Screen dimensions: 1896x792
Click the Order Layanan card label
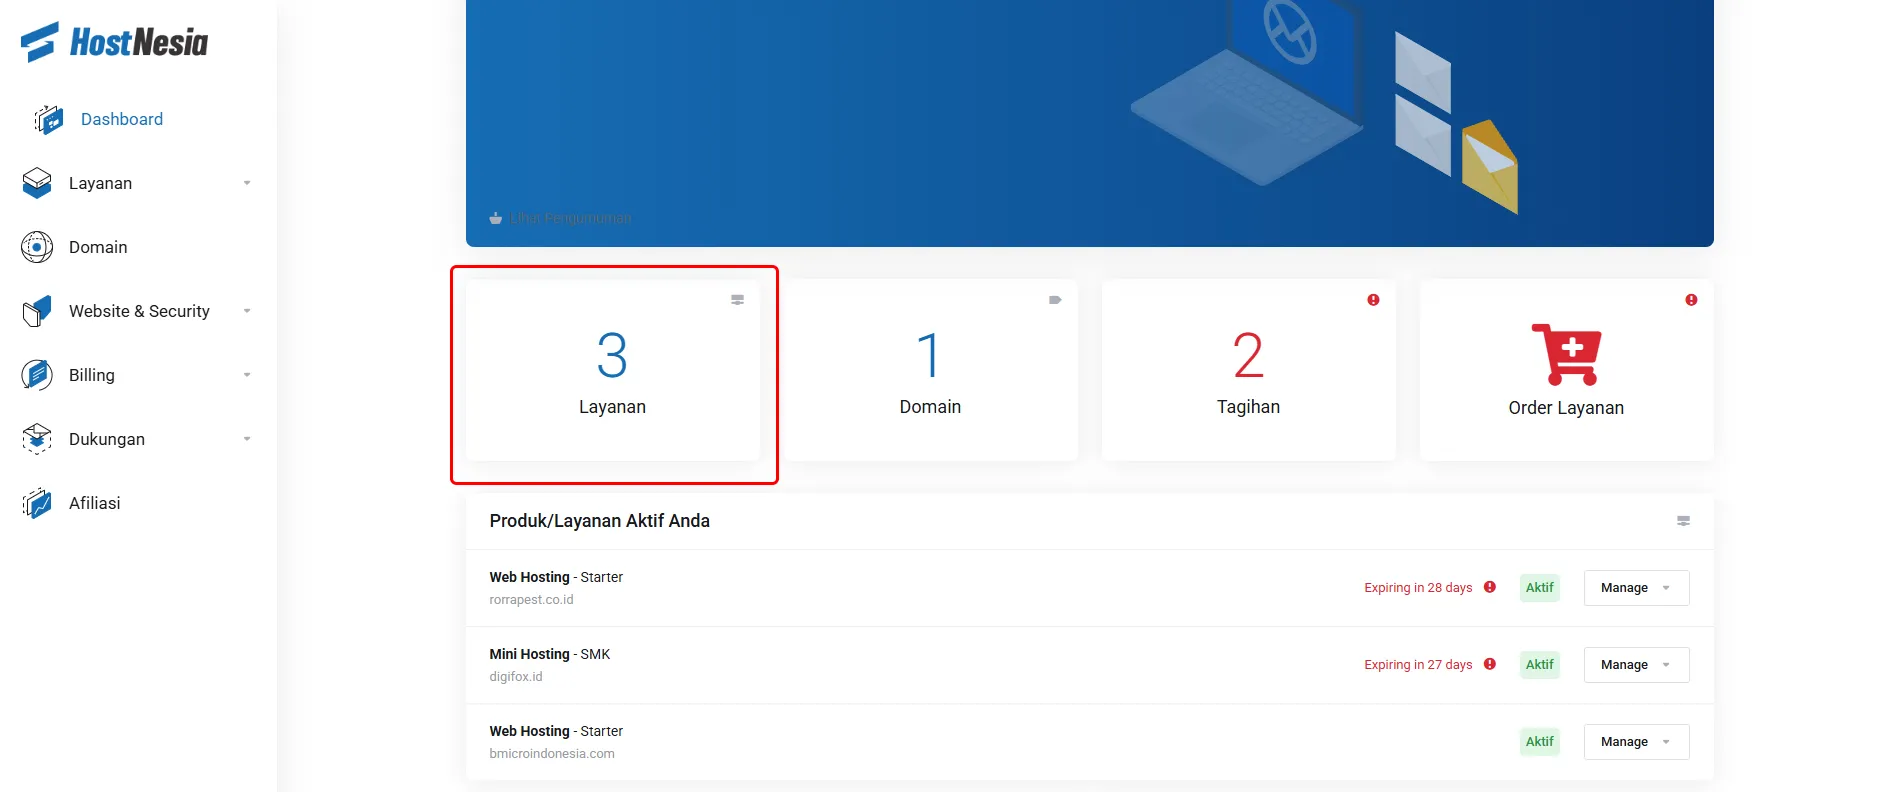click(x=1566, y=408)
